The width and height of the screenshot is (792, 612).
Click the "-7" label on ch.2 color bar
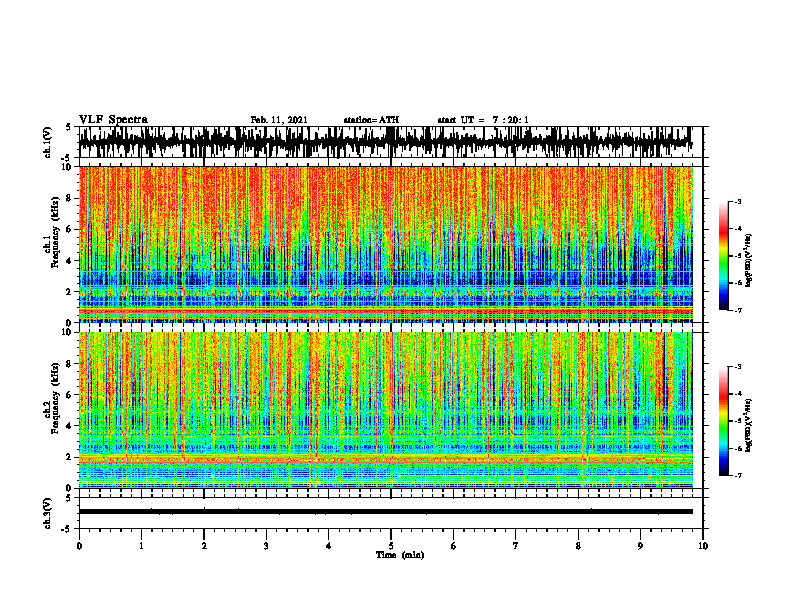pos(738,475)
